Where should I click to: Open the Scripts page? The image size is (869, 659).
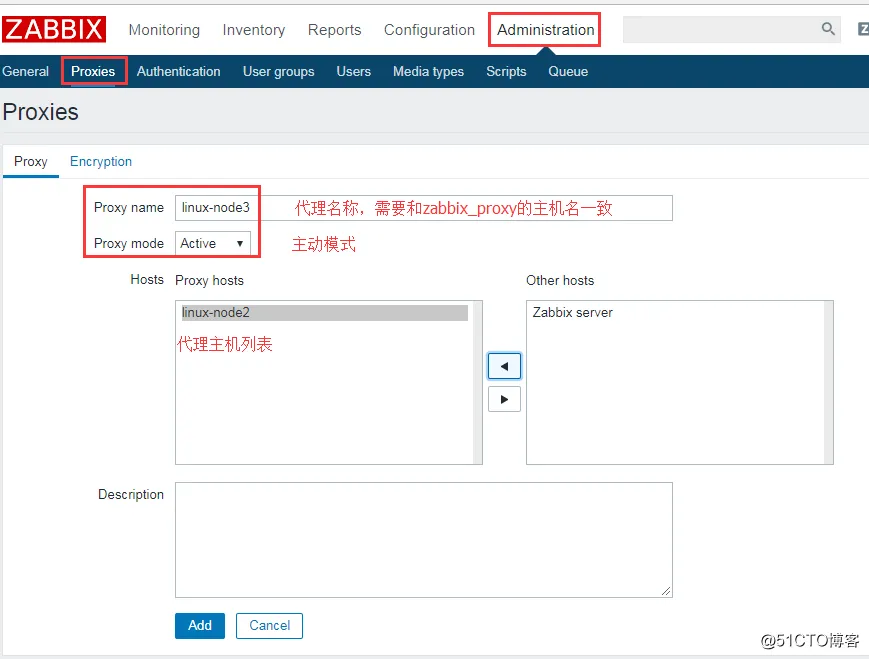click(x=506, y=71)
